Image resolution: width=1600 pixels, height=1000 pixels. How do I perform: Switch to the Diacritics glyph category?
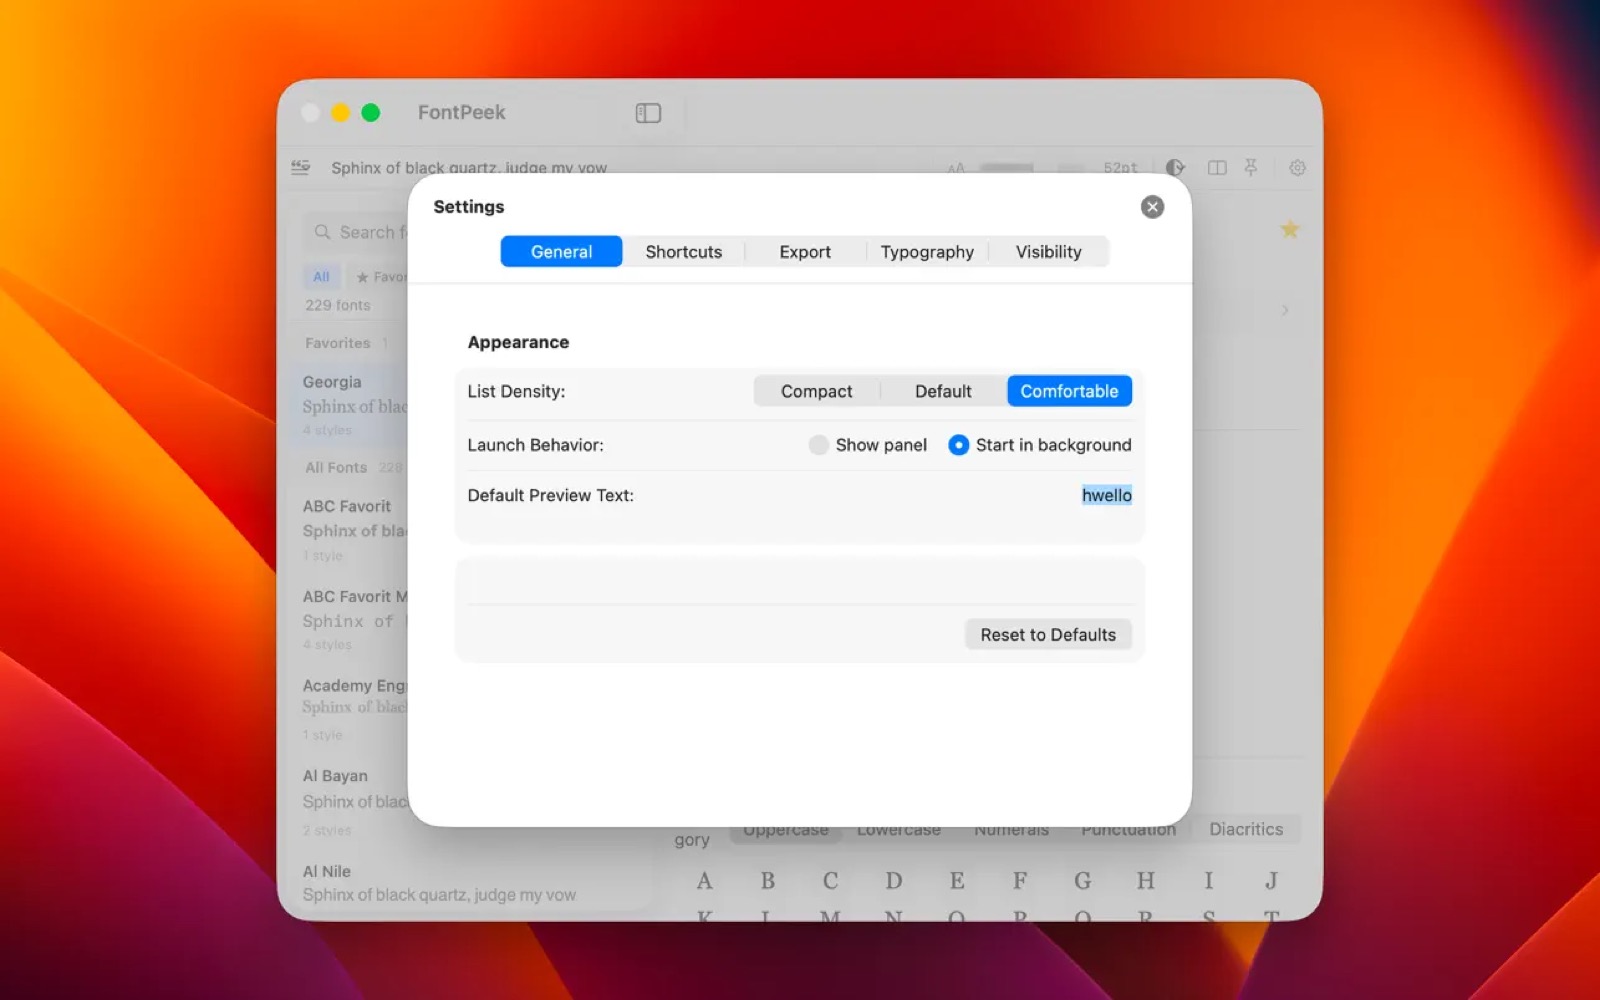pos(1246,829)
